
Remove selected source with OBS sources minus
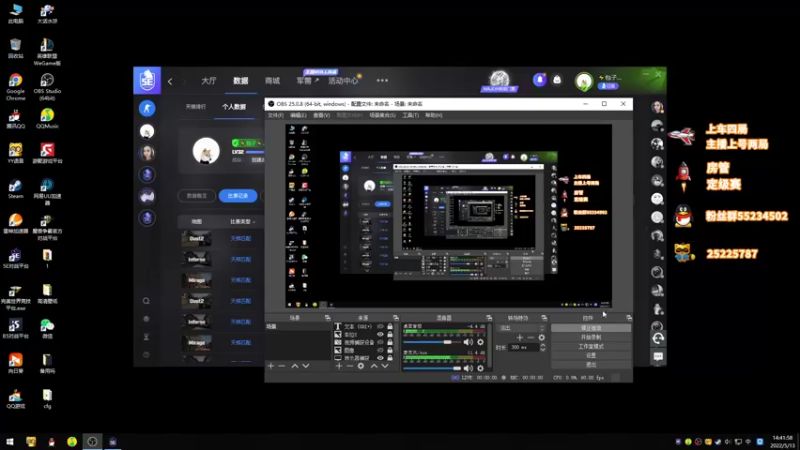click(x=349, y=366)
